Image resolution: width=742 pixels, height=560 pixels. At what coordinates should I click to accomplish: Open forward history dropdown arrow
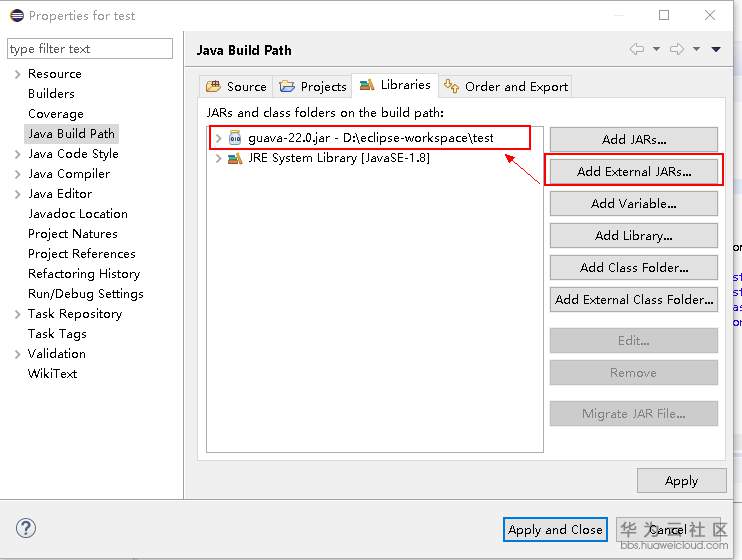[x=696, y=49]
